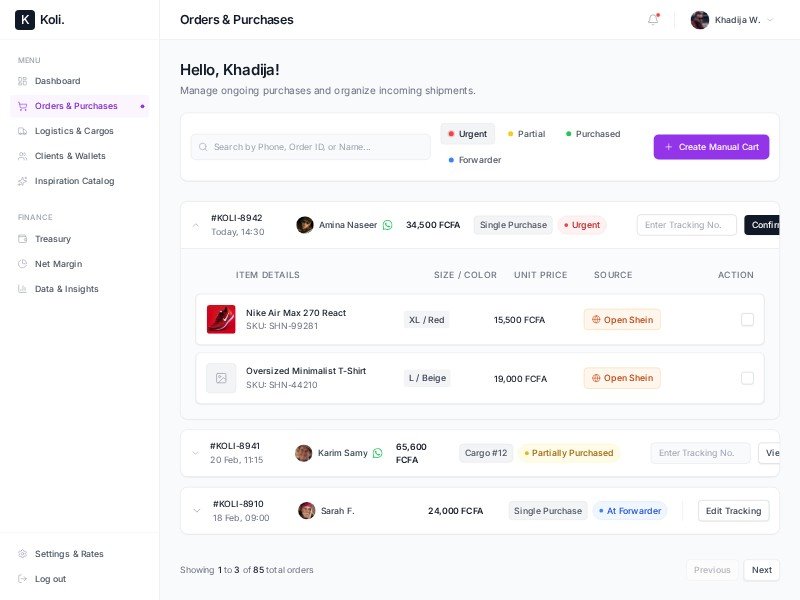Click WhatsApp icon beside Karim Samy

point(377,453)
